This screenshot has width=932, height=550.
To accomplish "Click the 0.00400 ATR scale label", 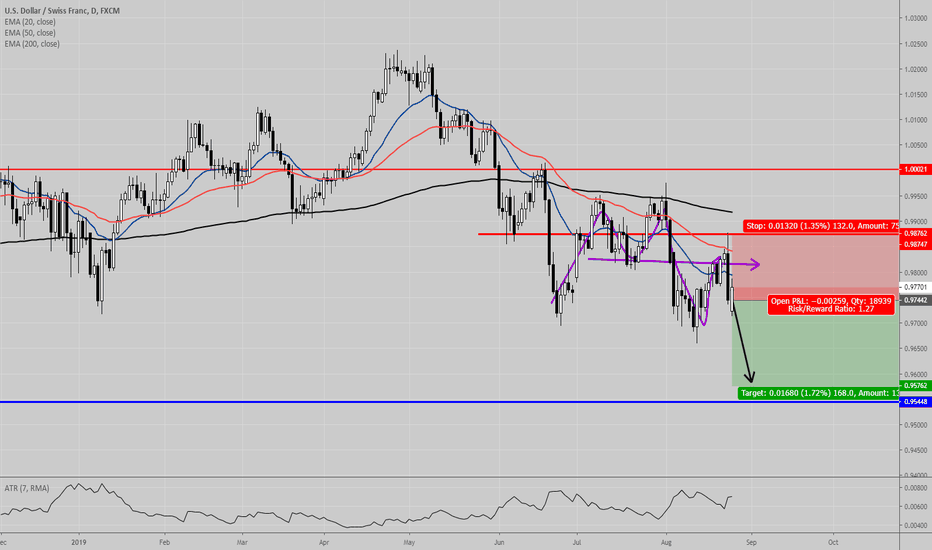I will point(915,526).
